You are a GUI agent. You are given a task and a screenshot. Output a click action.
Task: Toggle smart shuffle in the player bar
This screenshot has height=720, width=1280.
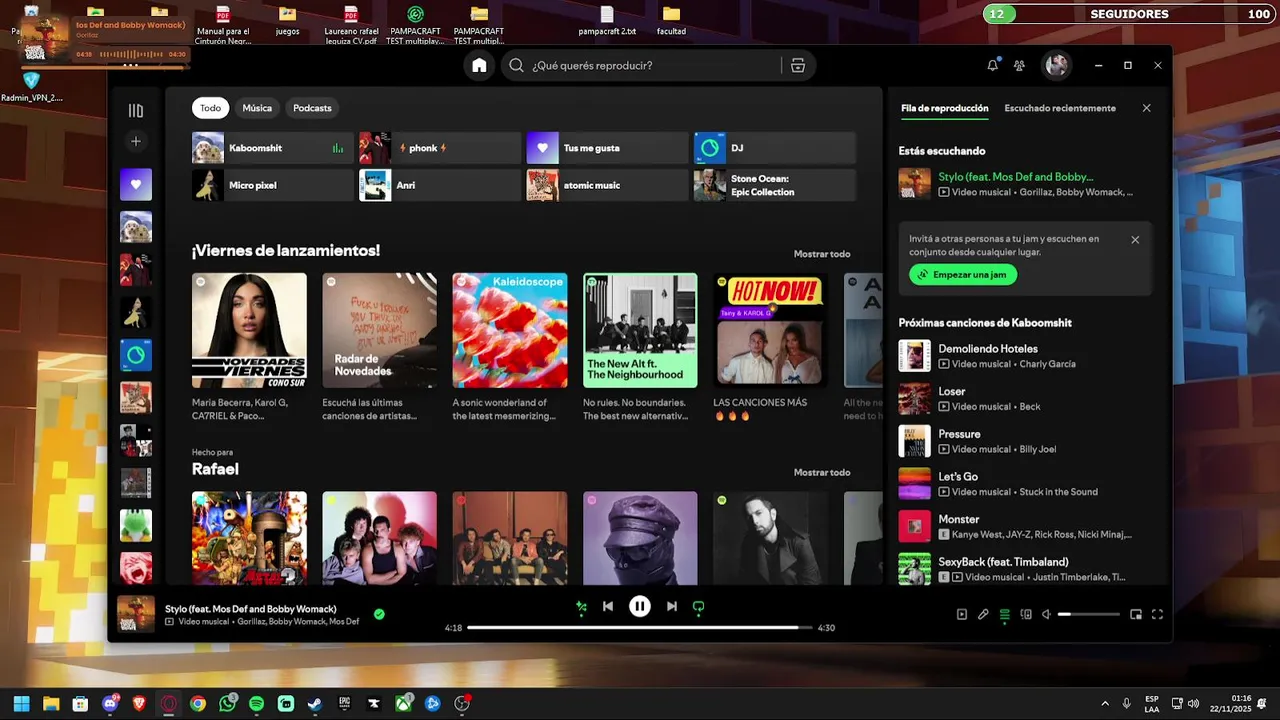pyautogui.click(x=581, y=606)
